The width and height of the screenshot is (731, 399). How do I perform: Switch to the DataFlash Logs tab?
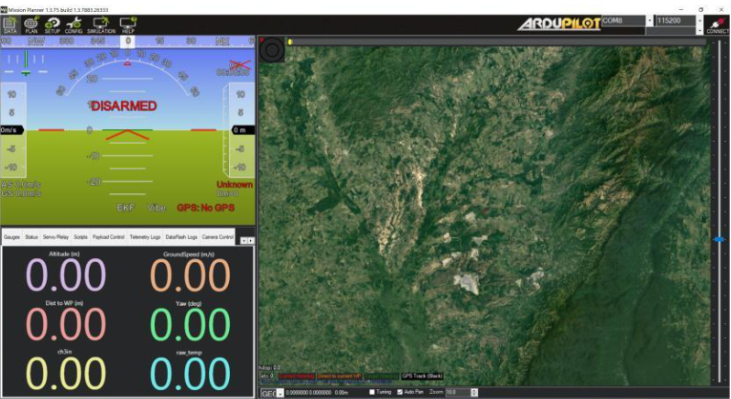(181, 237)
